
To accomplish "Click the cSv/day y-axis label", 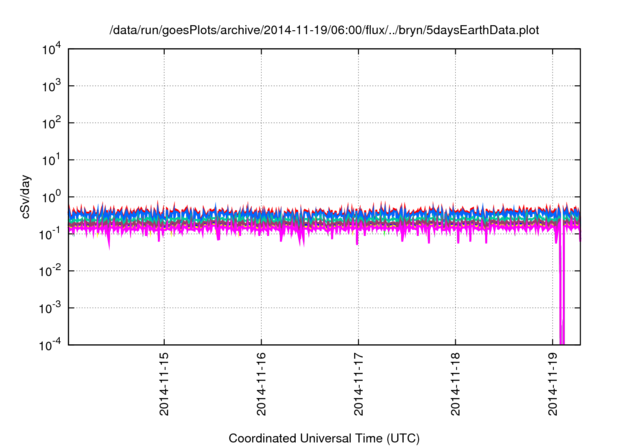I will coord(25,197).
